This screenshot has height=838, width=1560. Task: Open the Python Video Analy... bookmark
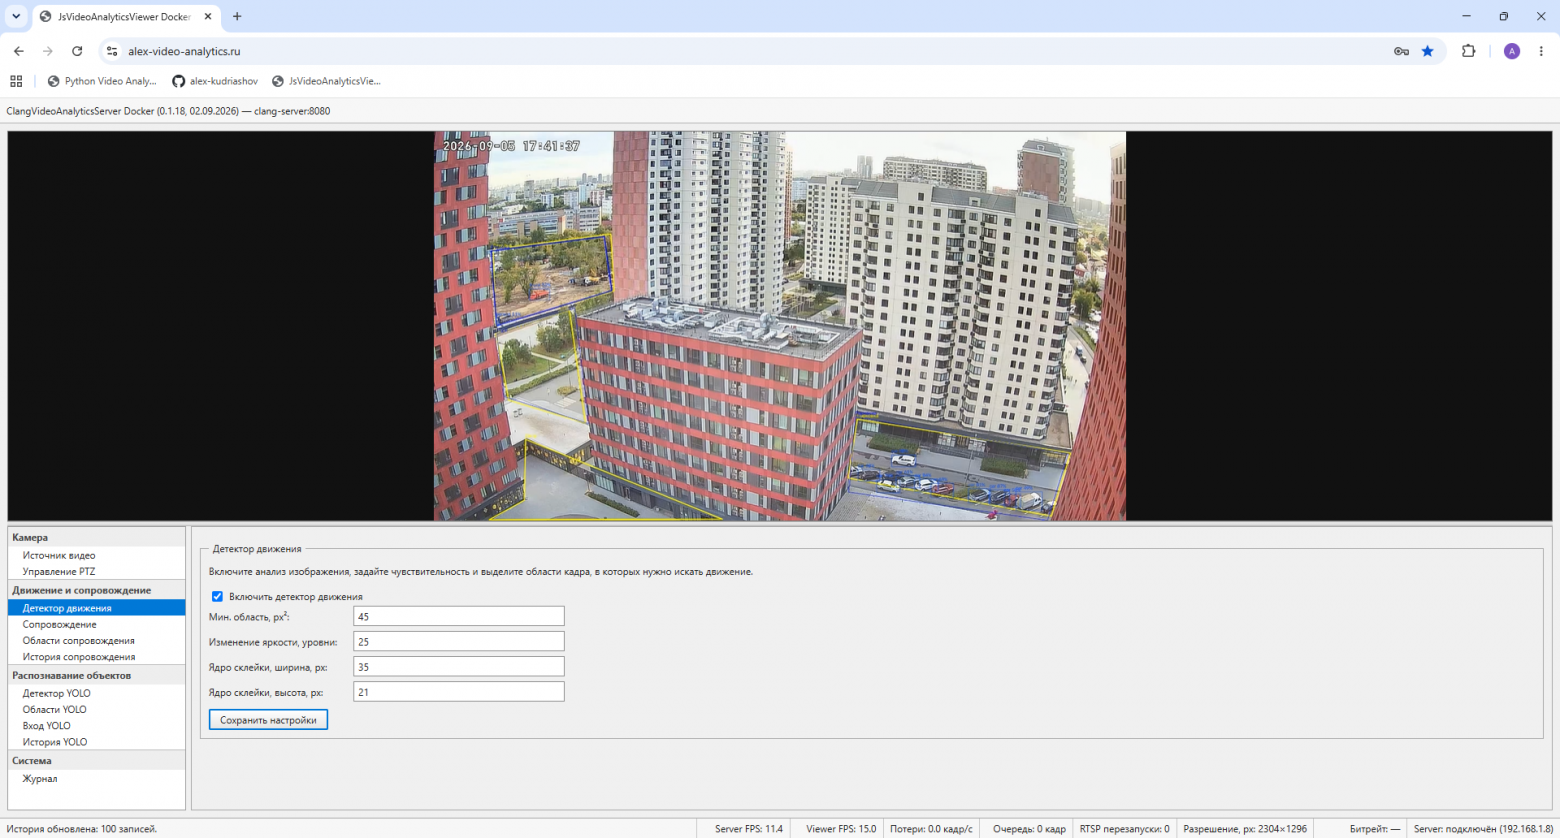click(102, 81)
